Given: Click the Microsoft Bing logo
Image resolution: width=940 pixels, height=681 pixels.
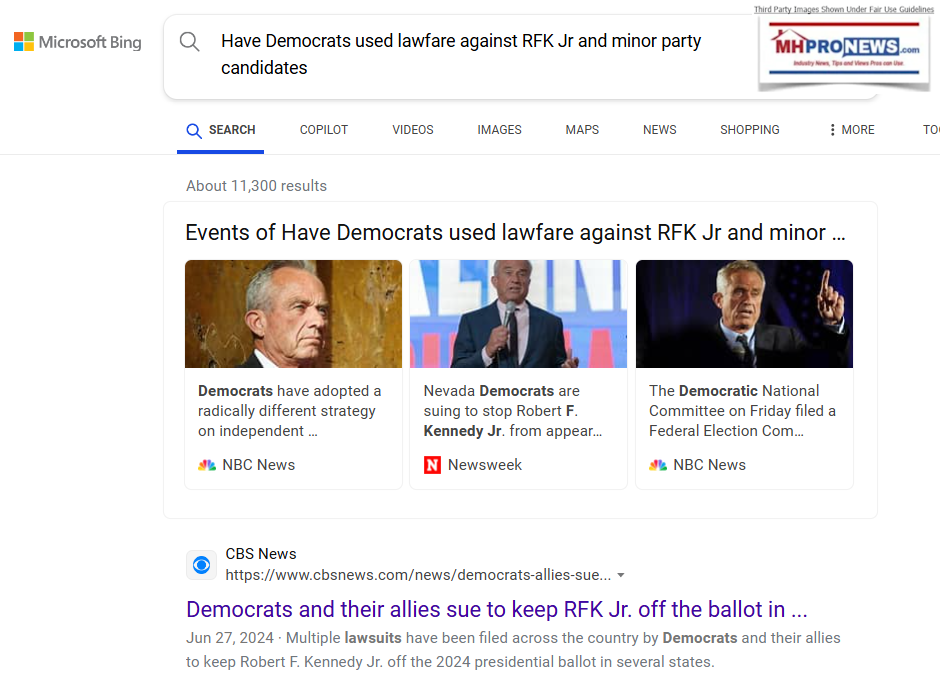Looking at the screenshot, I should [x=77, y=42].
